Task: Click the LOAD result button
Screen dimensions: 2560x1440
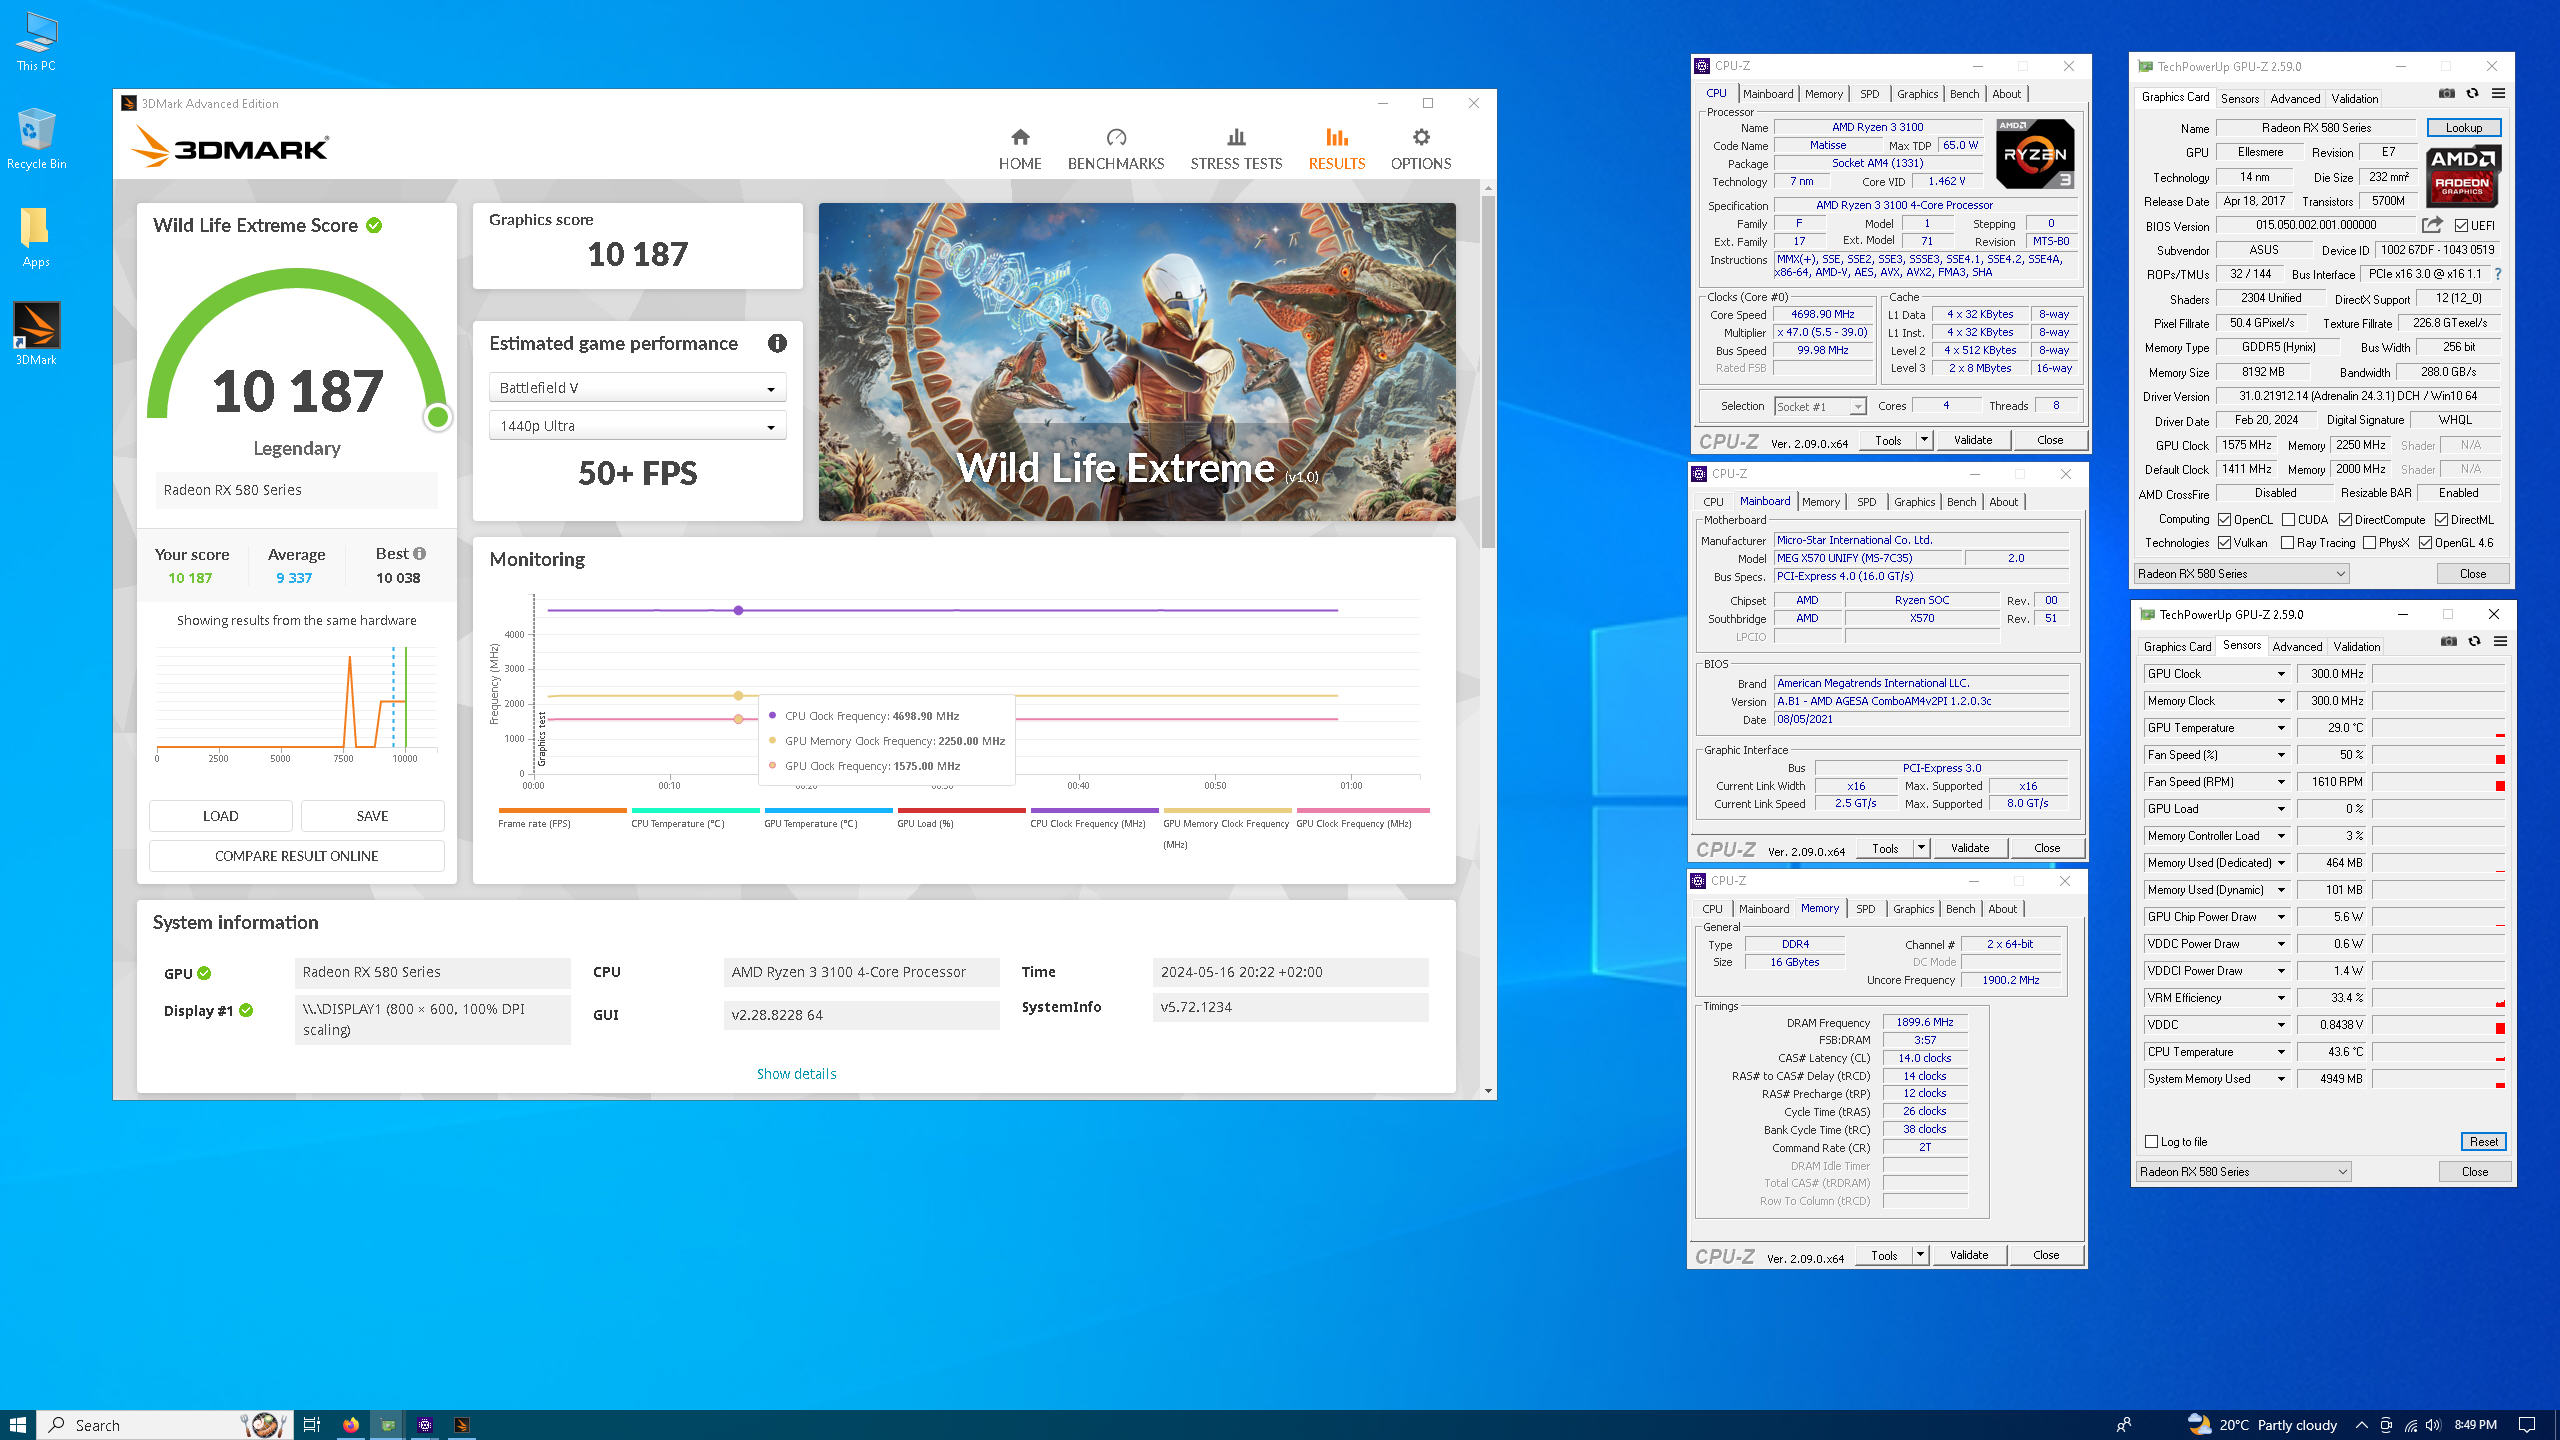Action: [220, 816]
